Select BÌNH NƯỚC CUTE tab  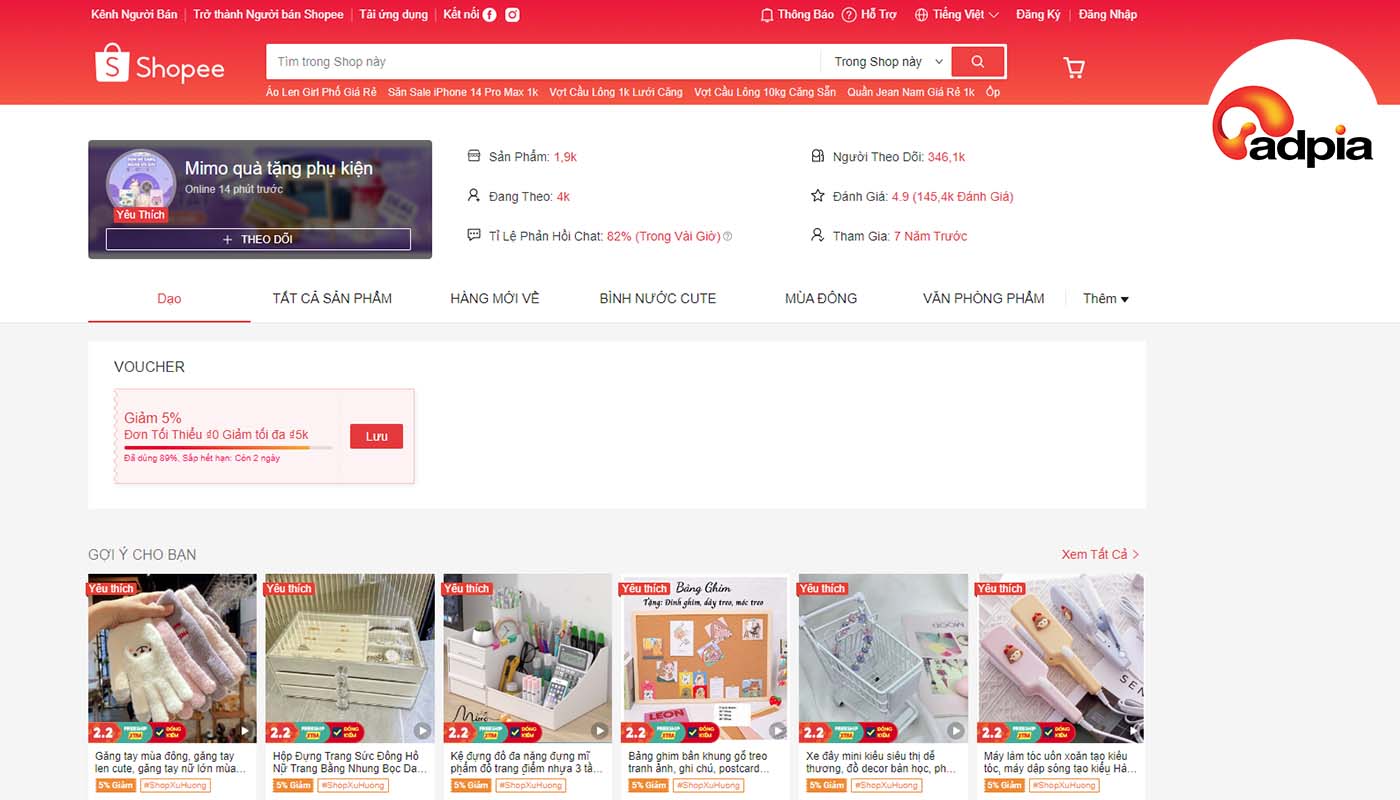[x=658, y=298]
